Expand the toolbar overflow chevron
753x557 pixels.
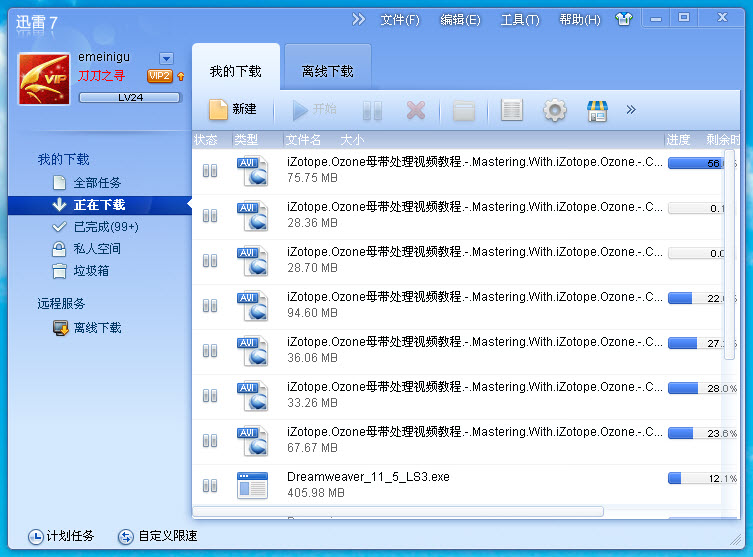[631, 110]
